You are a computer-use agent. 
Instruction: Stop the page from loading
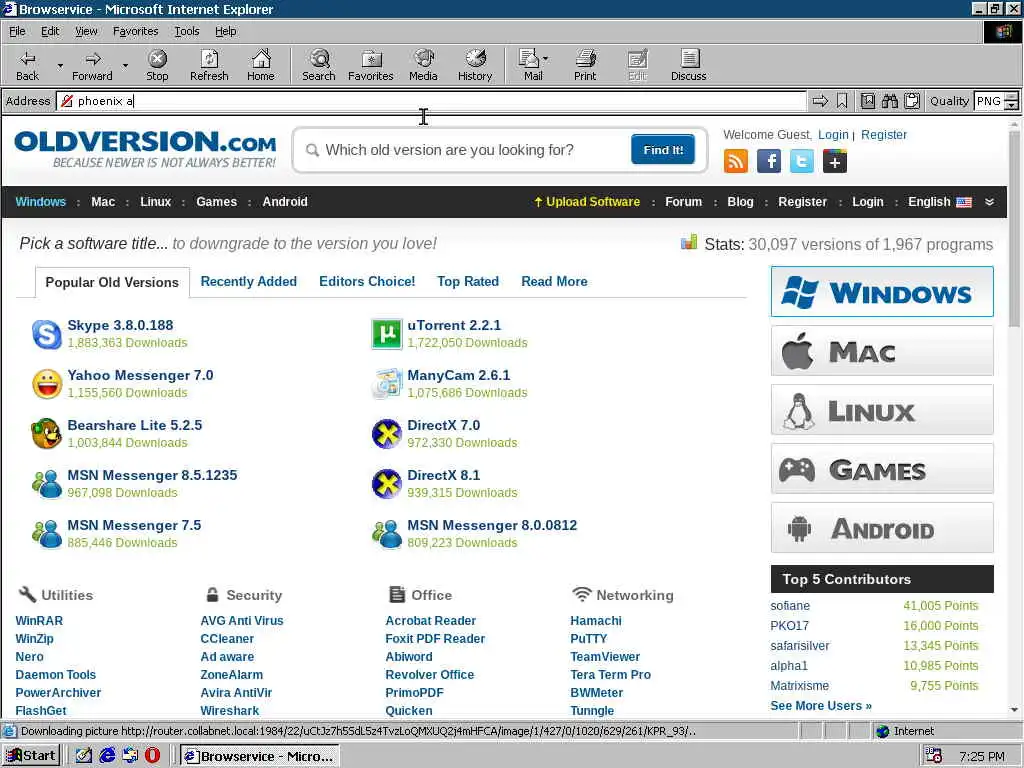click(x=157, y=65)
